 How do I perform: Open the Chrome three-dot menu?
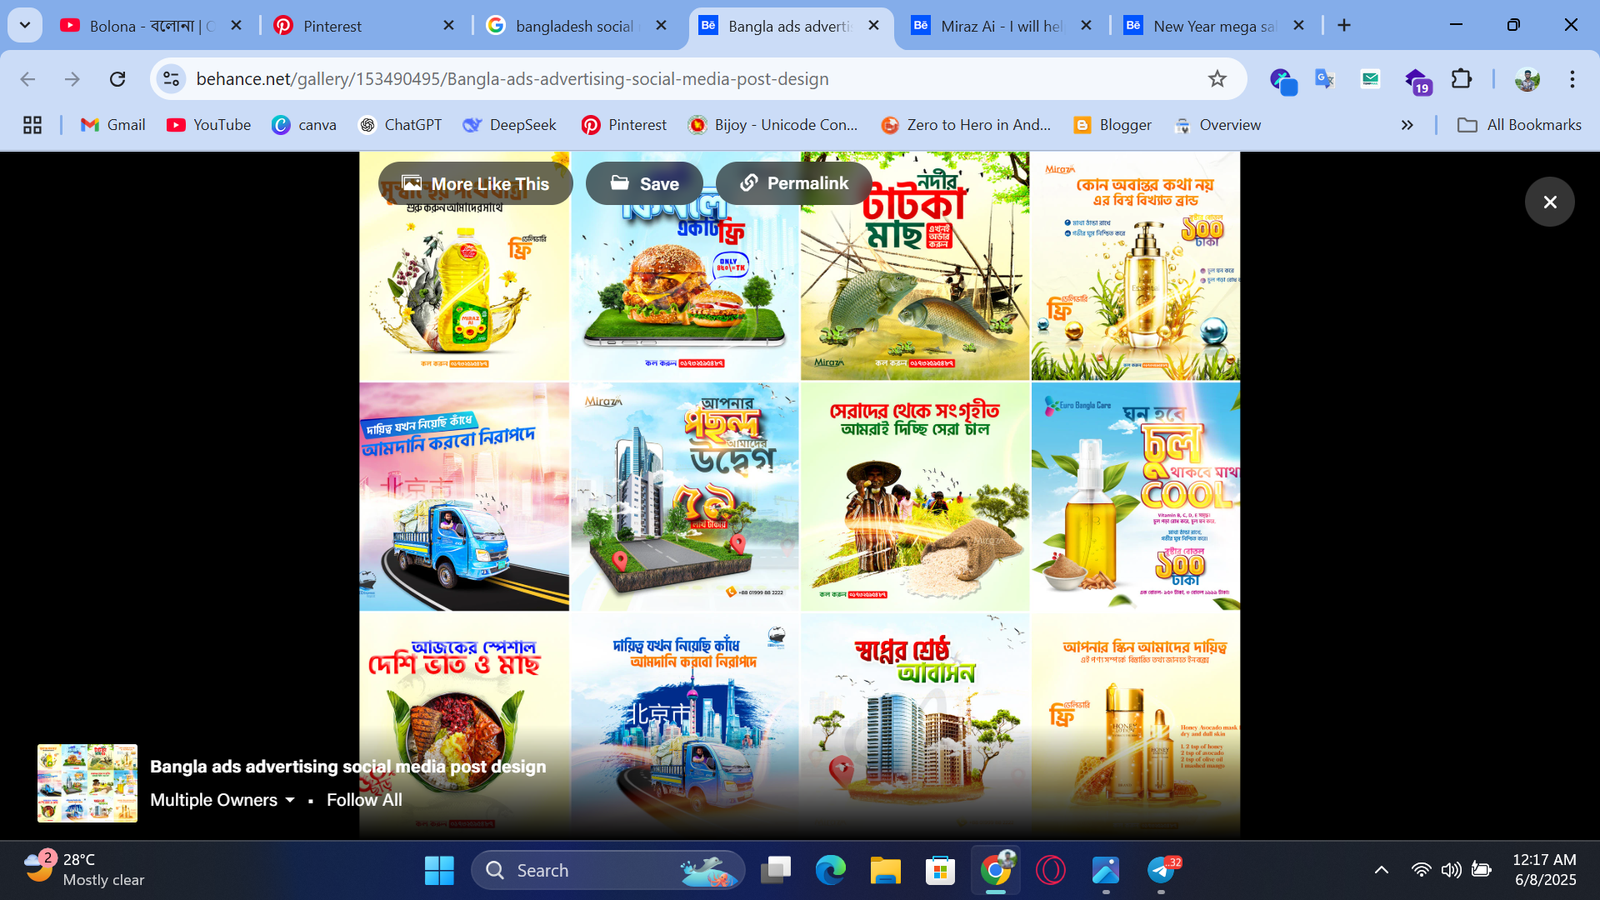tap(1572, 79)
